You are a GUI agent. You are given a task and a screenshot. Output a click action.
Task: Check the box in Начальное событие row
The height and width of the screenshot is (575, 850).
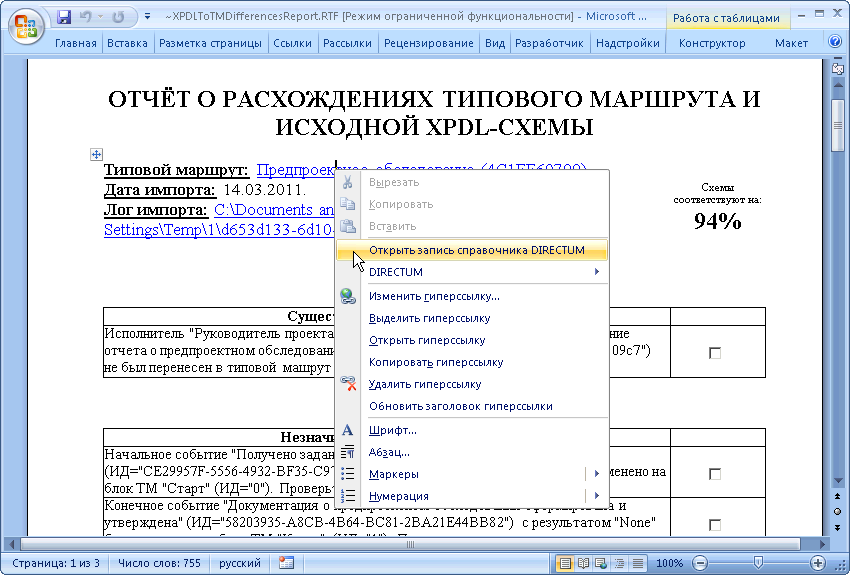coord(715,474)
